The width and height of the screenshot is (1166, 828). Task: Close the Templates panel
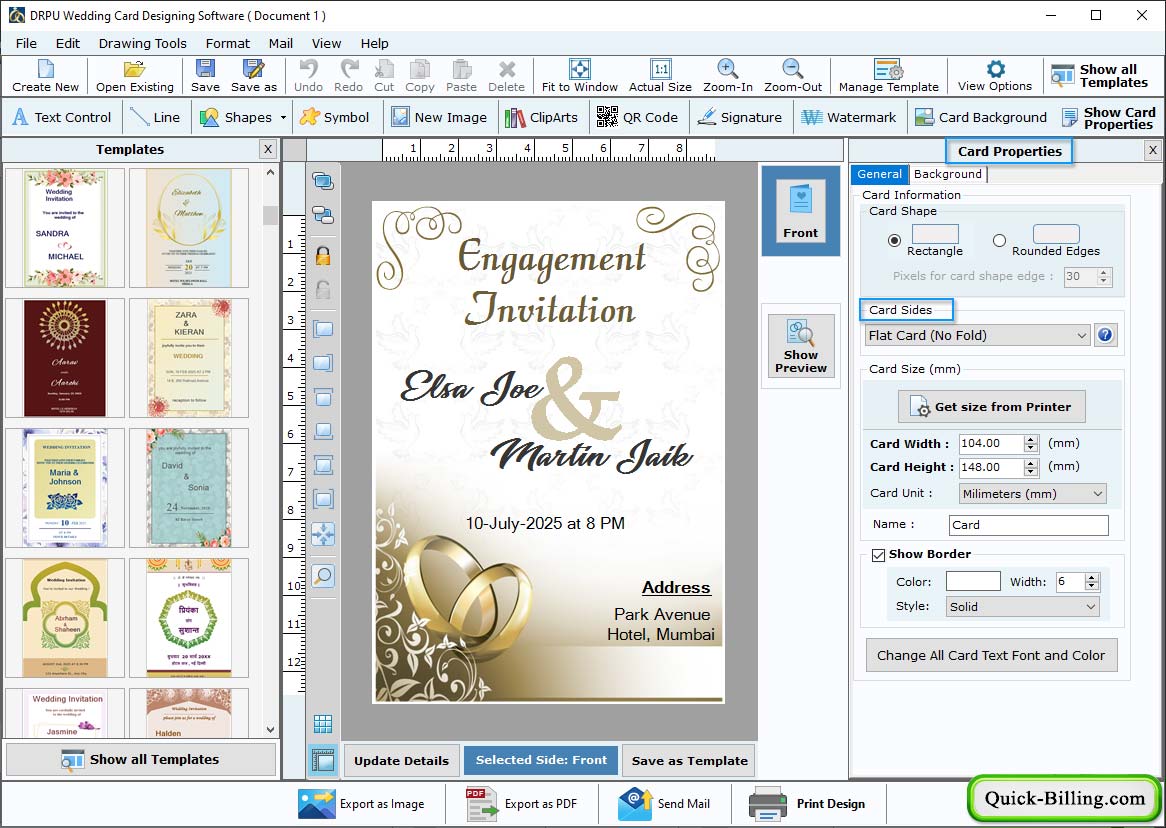pos(268,149)
